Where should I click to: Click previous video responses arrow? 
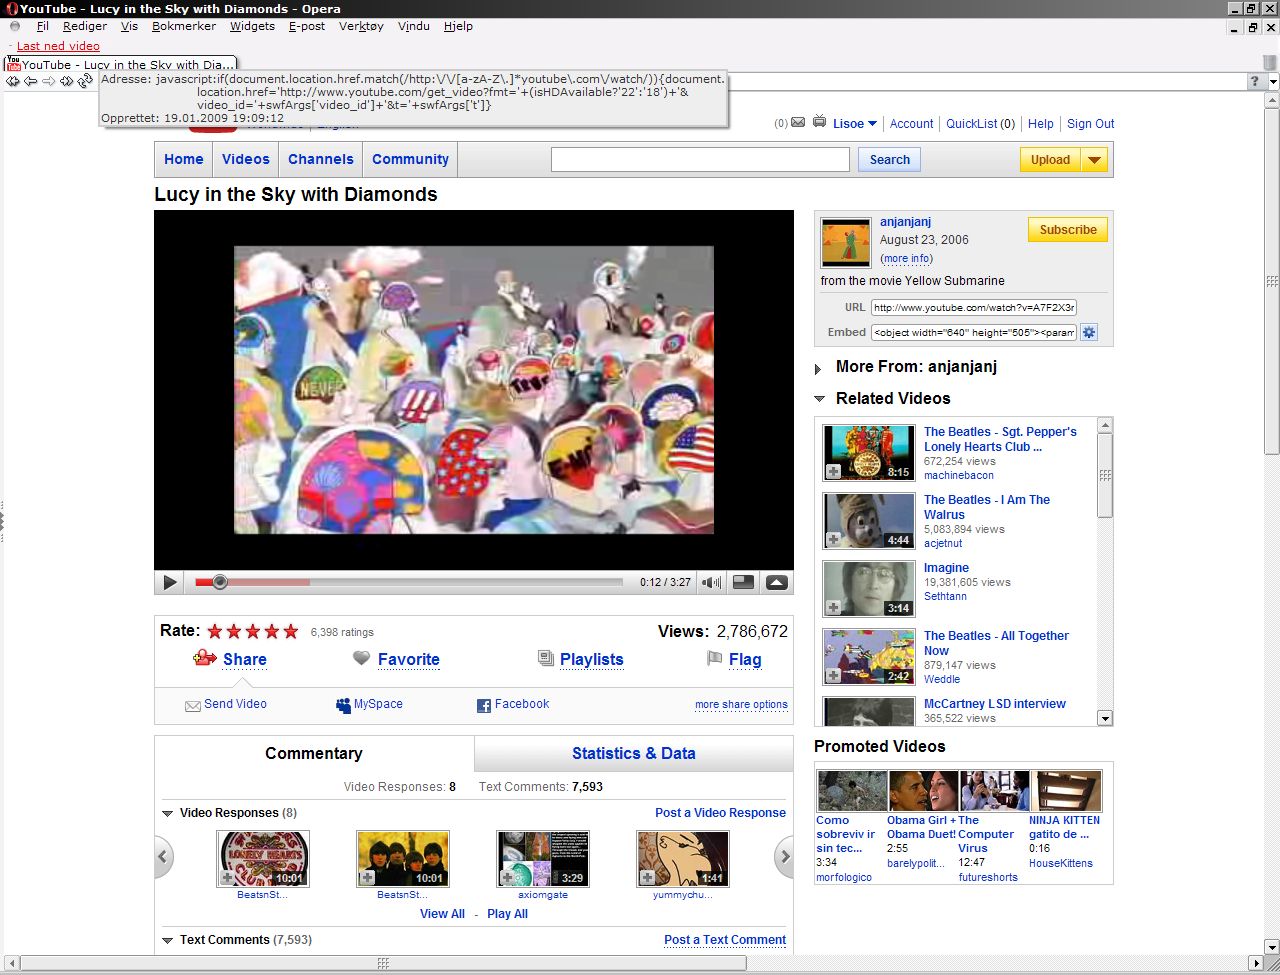tap(164, 856)
